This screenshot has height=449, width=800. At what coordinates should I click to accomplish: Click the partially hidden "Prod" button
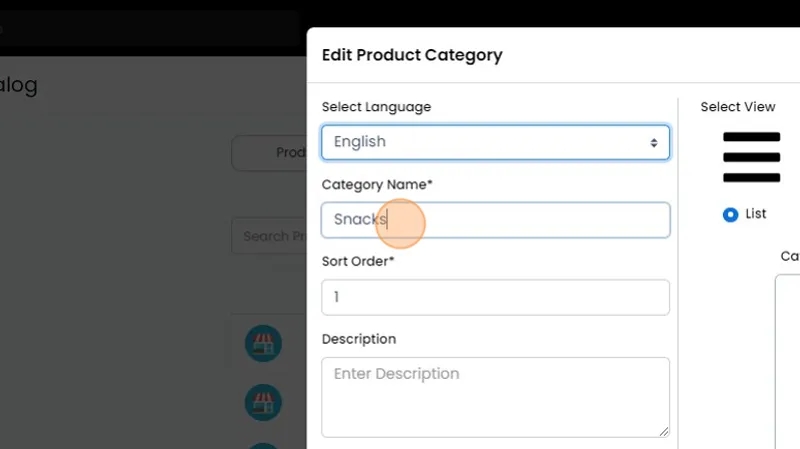[270, 153]
